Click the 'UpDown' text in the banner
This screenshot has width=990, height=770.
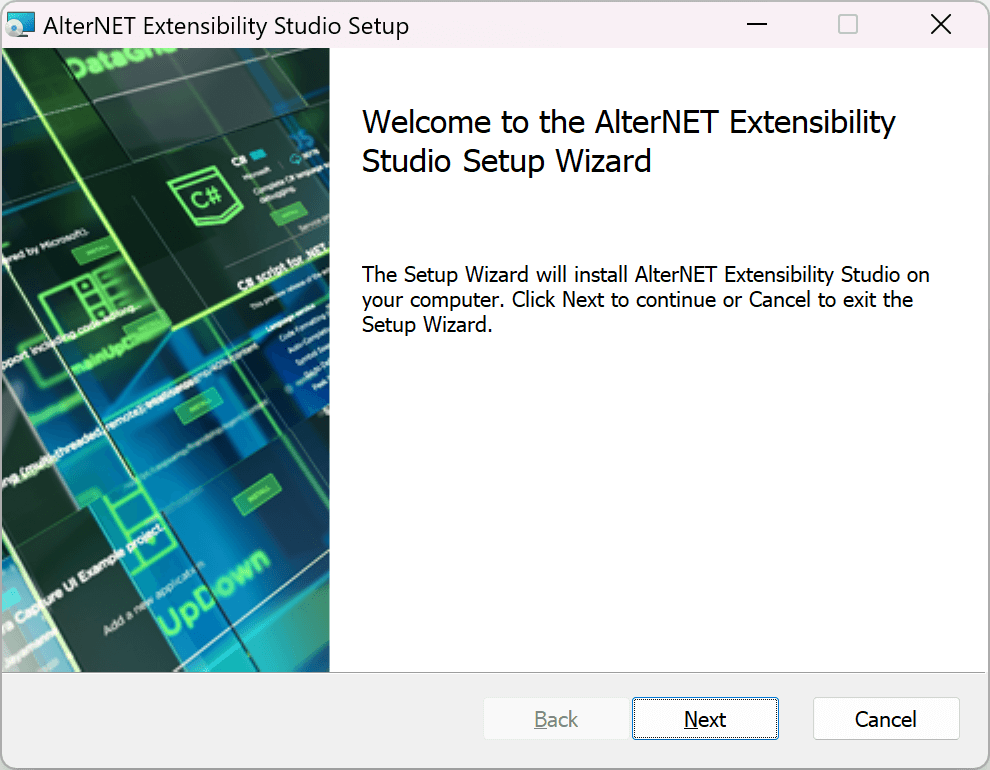click(x=213, y=588)
